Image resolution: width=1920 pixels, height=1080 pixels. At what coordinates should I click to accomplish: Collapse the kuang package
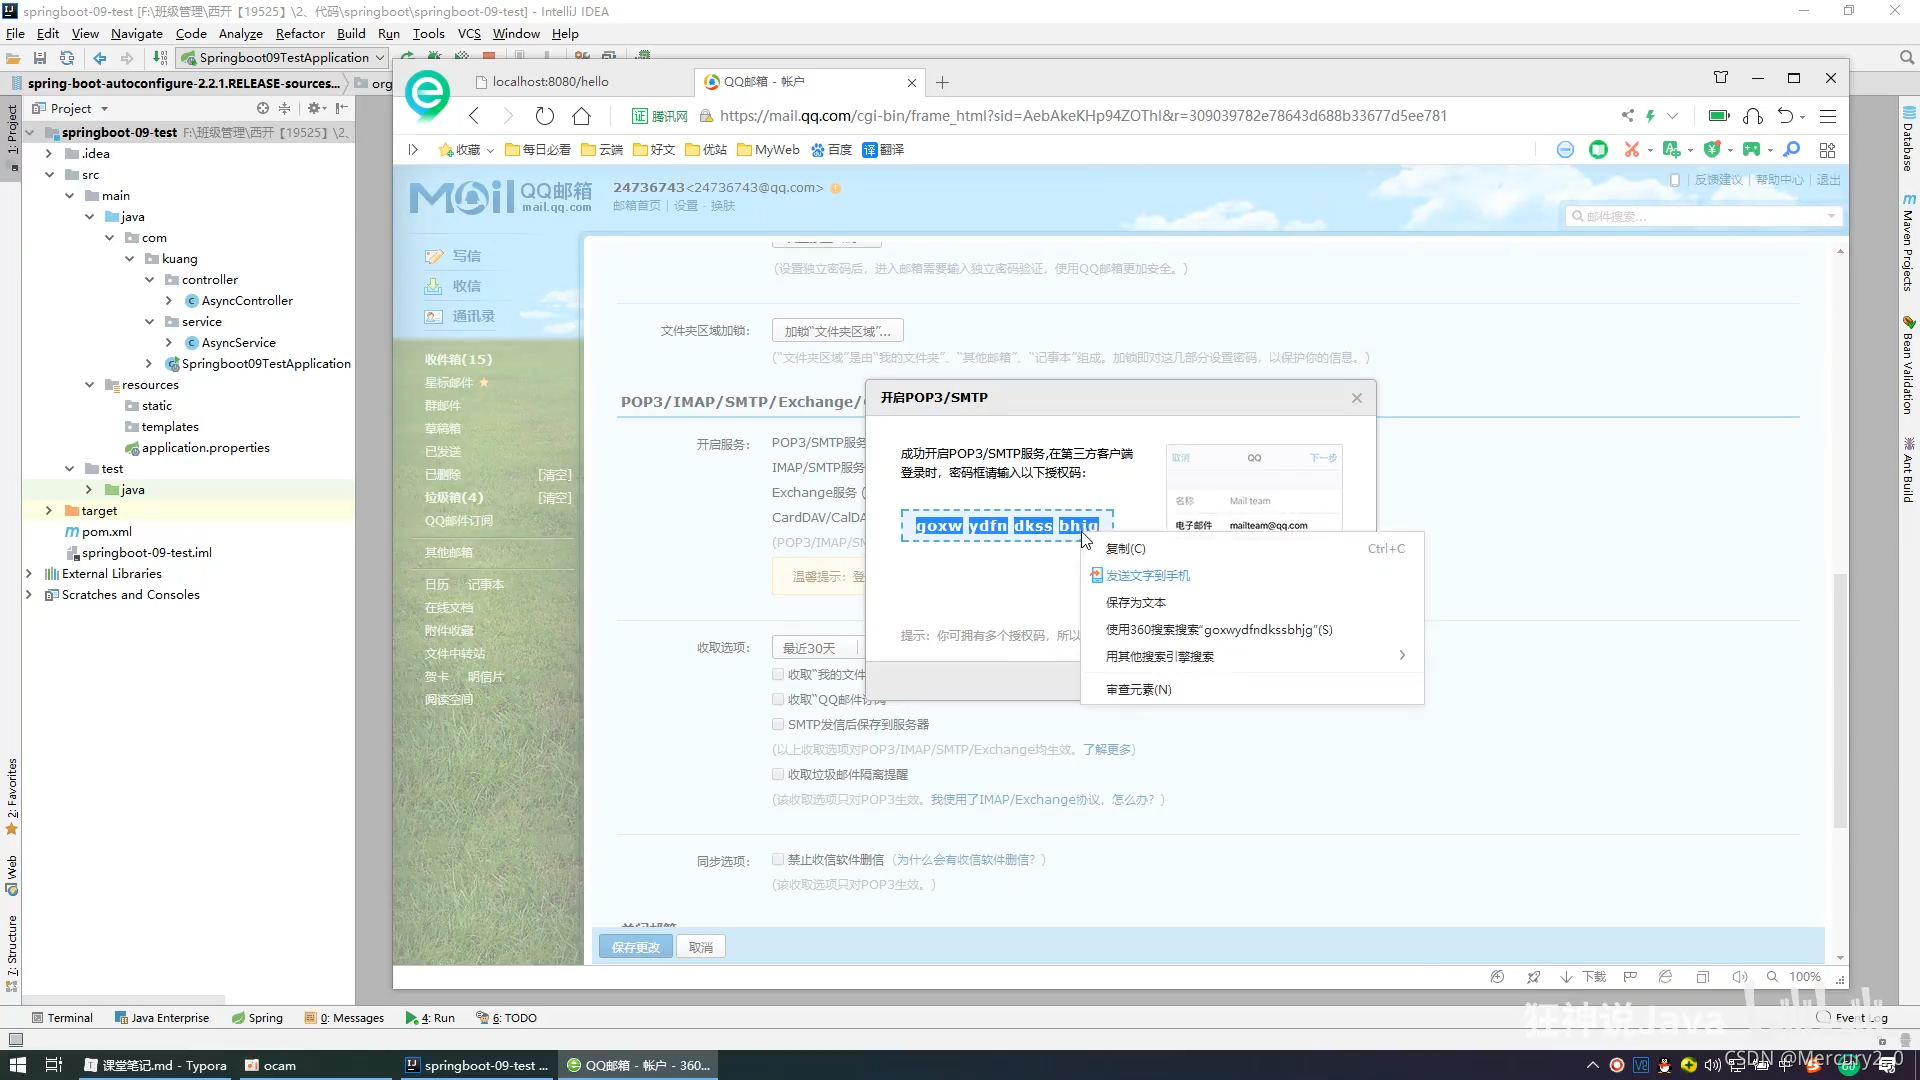pos(129,259)
